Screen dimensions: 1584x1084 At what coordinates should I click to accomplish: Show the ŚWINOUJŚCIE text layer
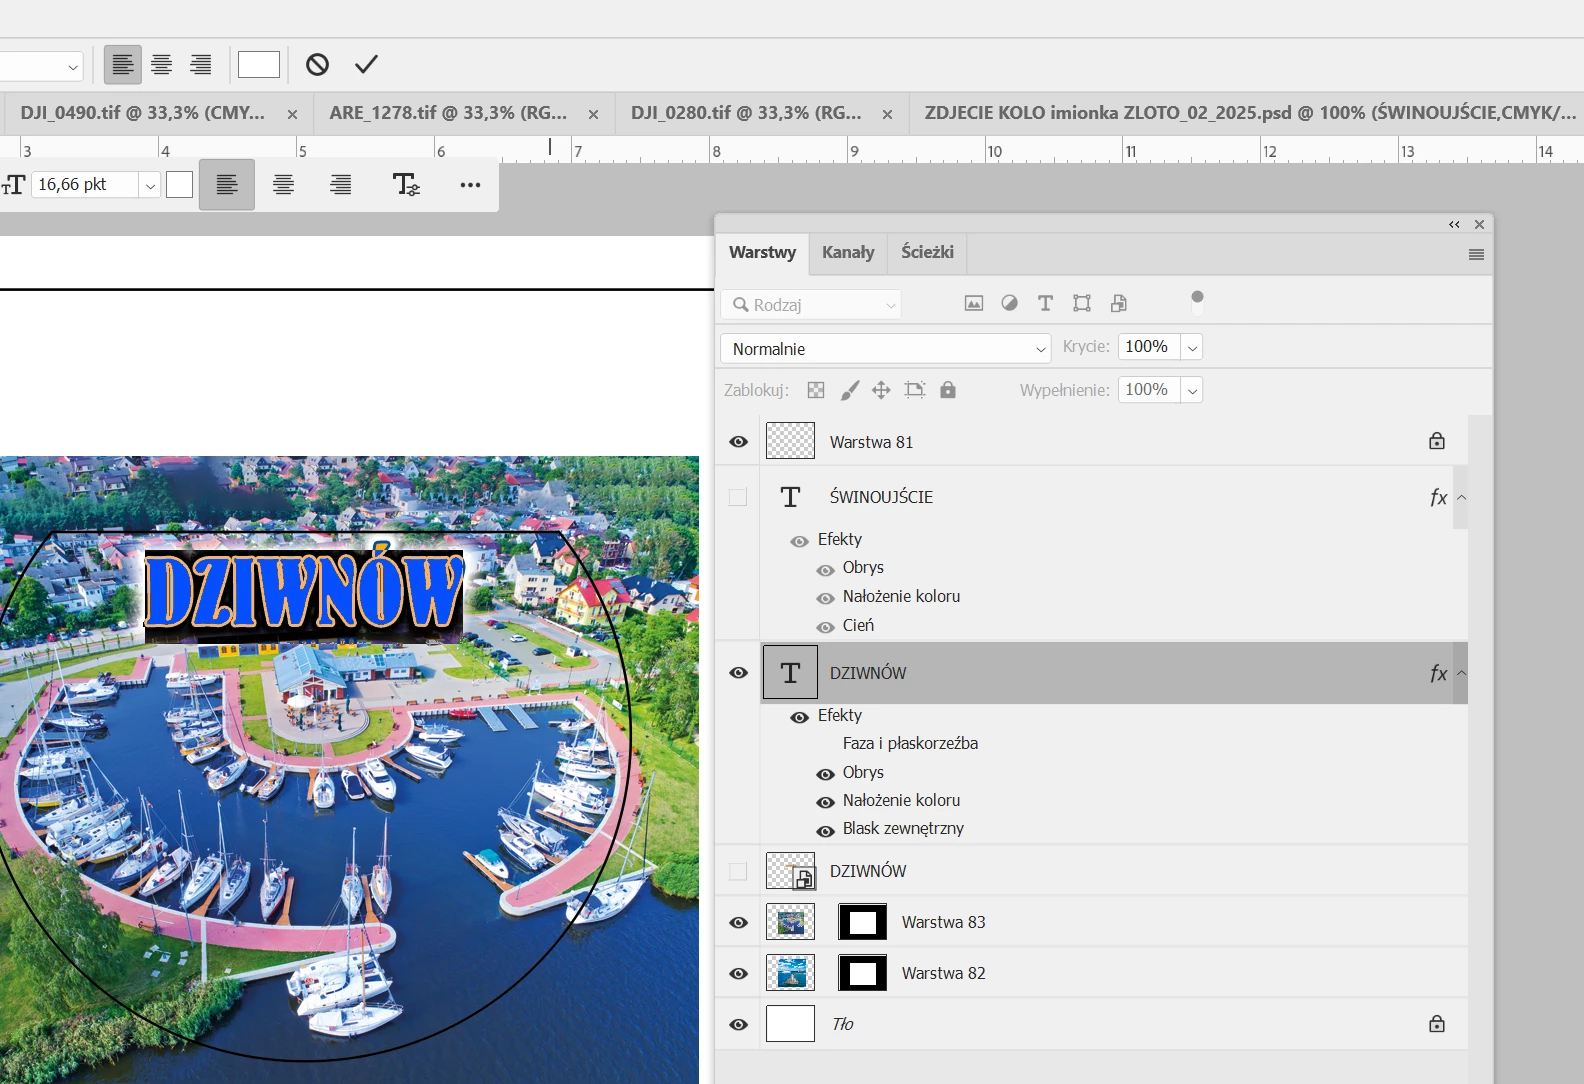click(x=738, y=497)
